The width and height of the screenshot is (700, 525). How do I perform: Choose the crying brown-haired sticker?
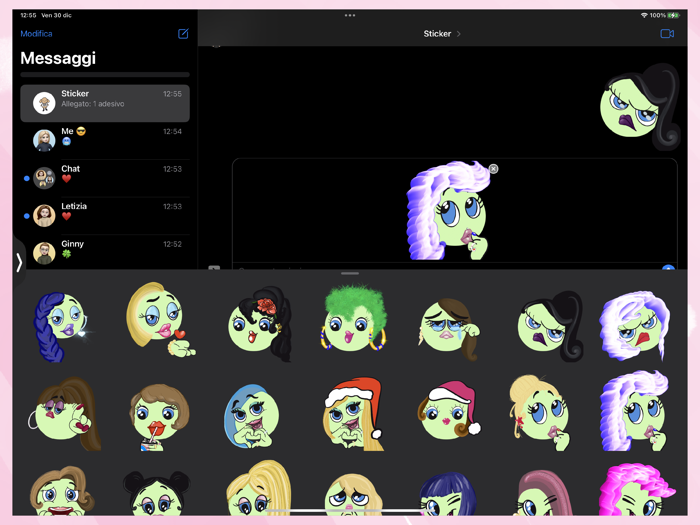pyautogui.click(x=449, y=329)
